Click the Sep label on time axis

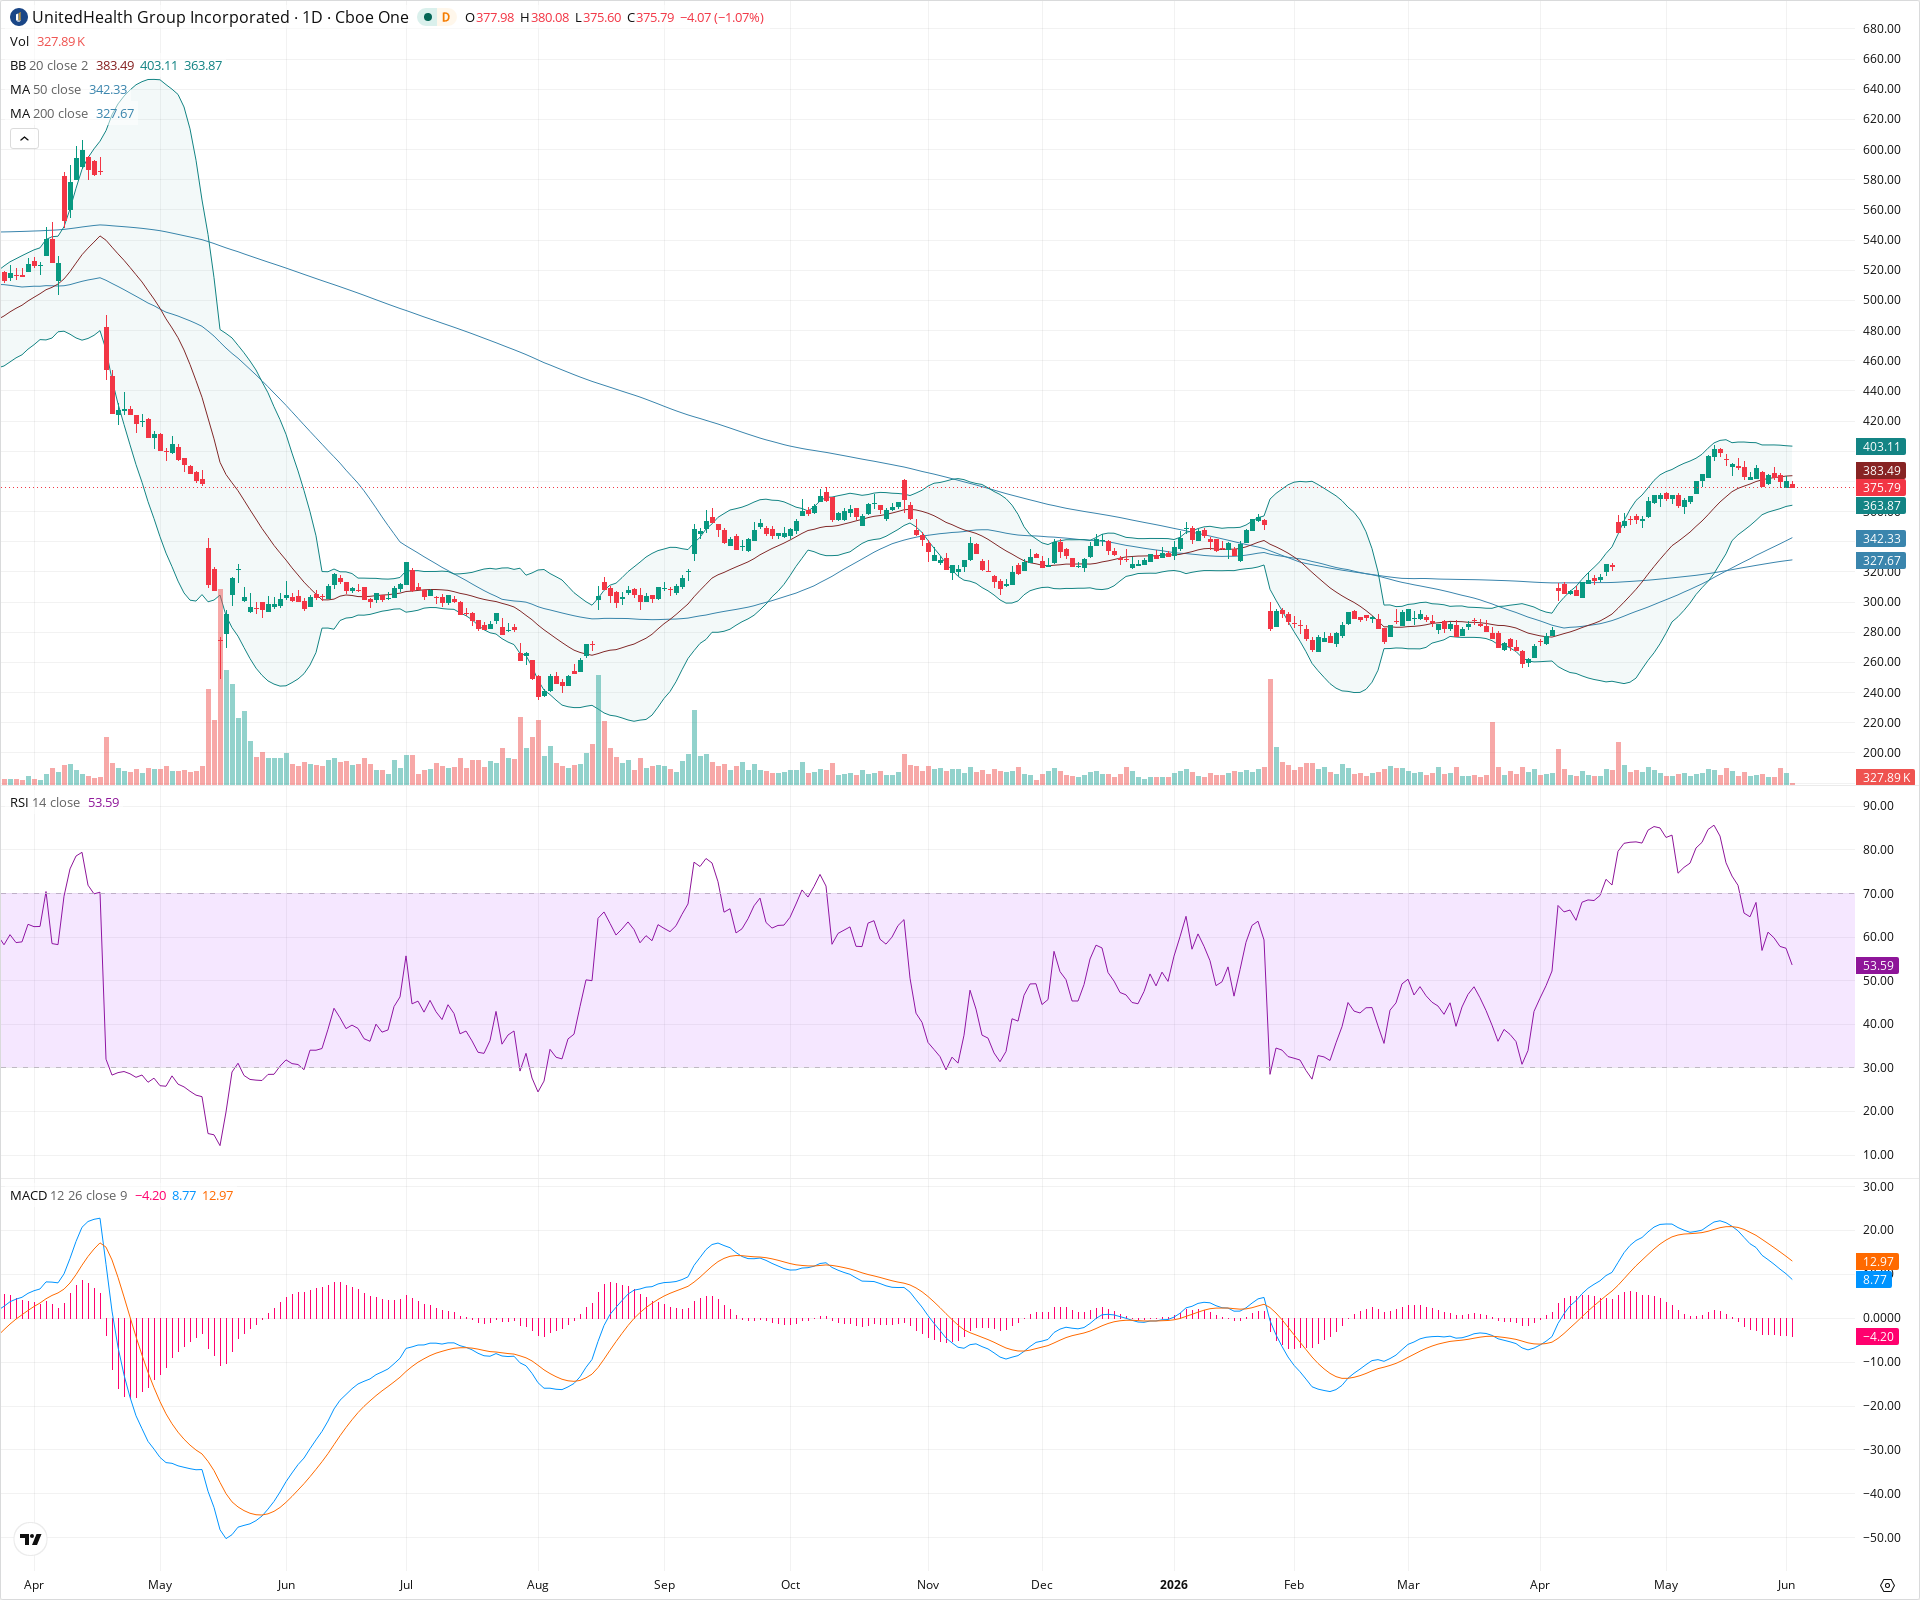tap(664, 1585)
